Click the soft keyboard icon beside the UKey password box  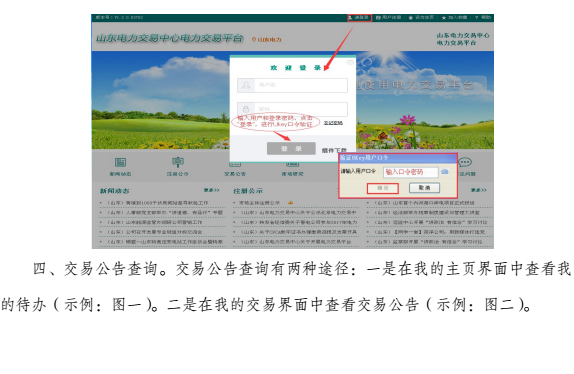(x=445, y=171)
